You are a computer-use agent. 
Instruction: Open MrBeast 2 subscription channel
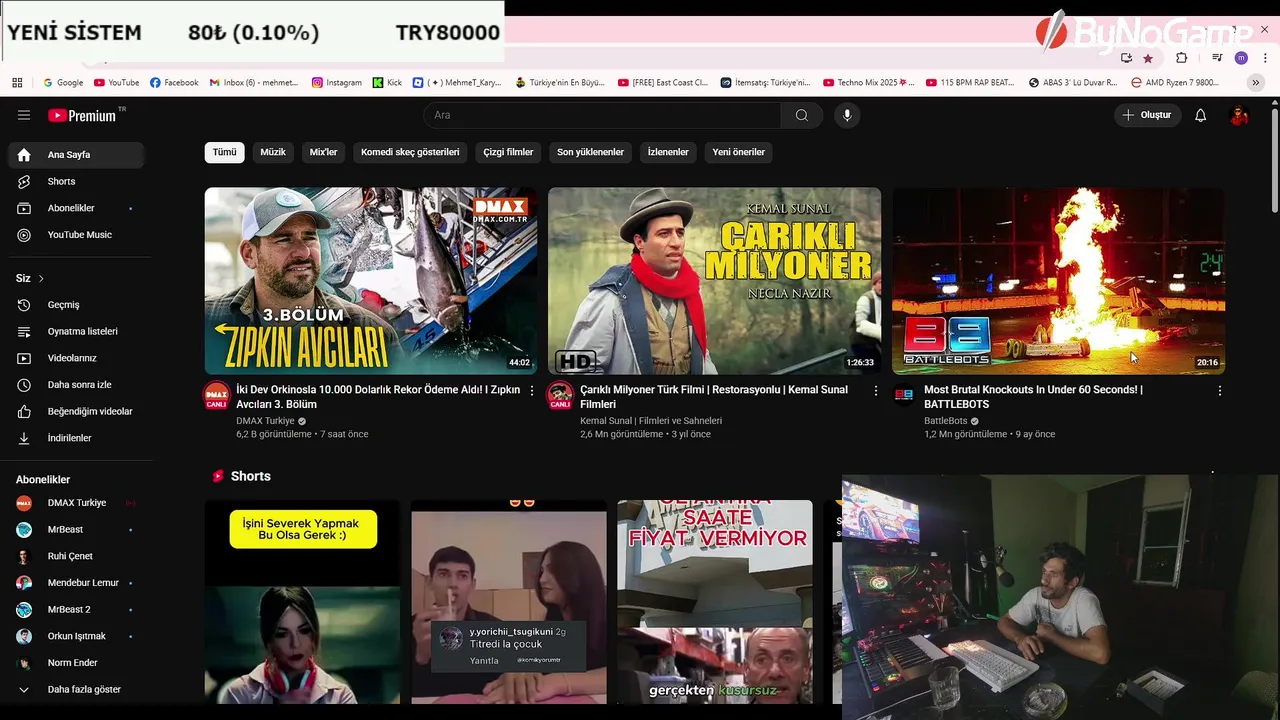tap(76, 609)
